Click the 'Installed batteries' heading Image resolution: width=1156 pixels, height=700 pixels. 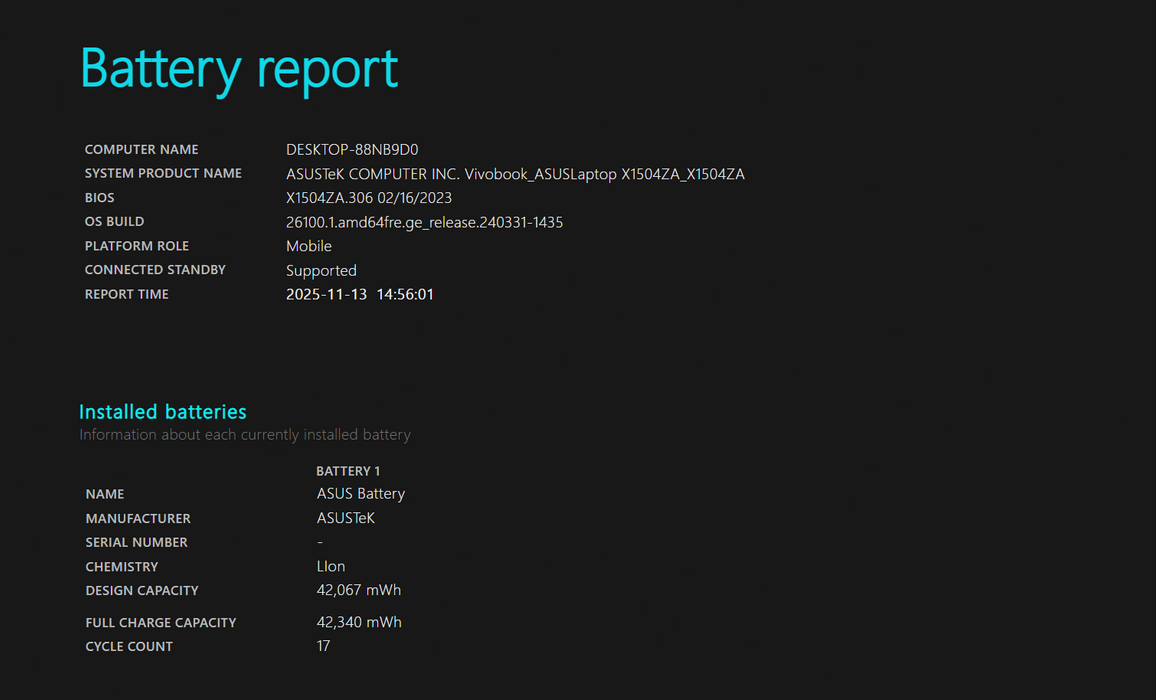click(163, 411)
